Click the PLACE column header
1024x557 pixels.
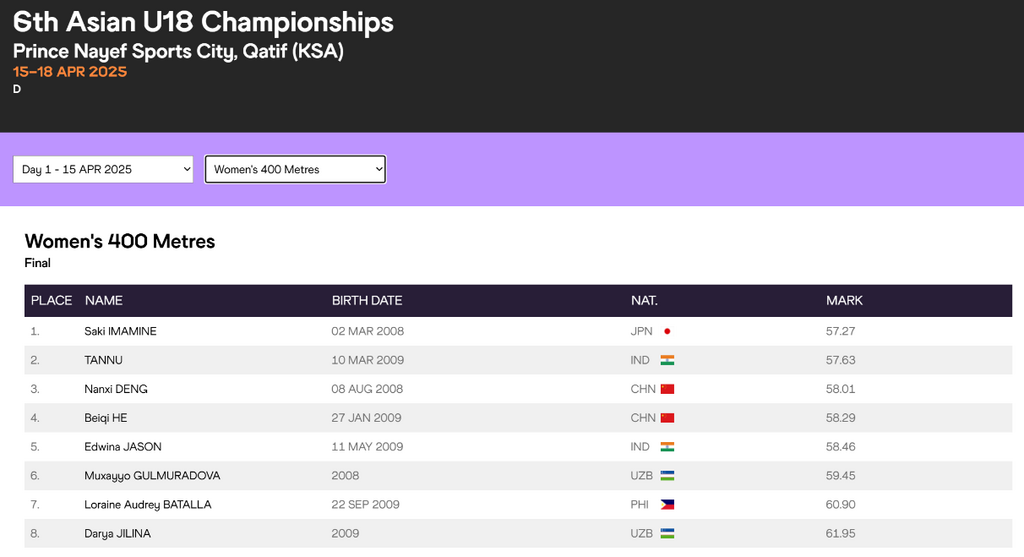51,300
